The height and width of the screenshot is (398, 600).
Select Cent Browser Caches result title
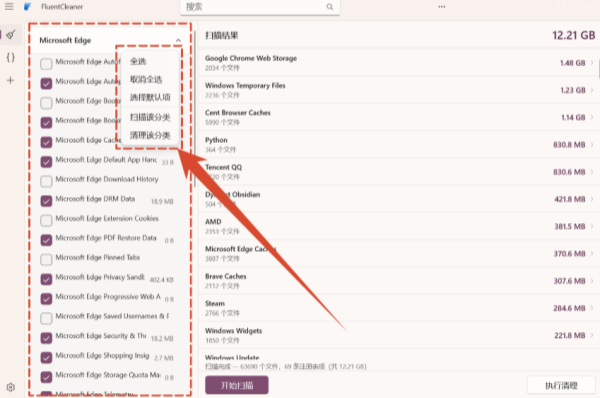pos(238,113)
